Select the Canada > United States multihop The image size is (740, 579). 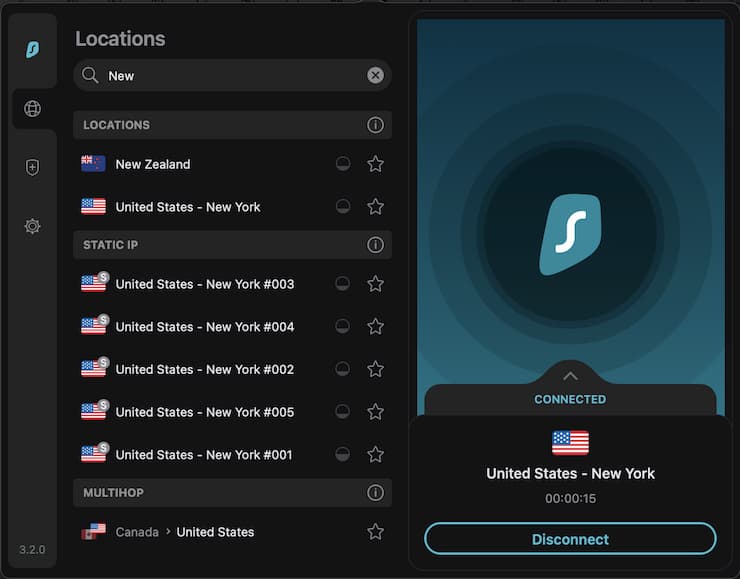coord(232,532)
